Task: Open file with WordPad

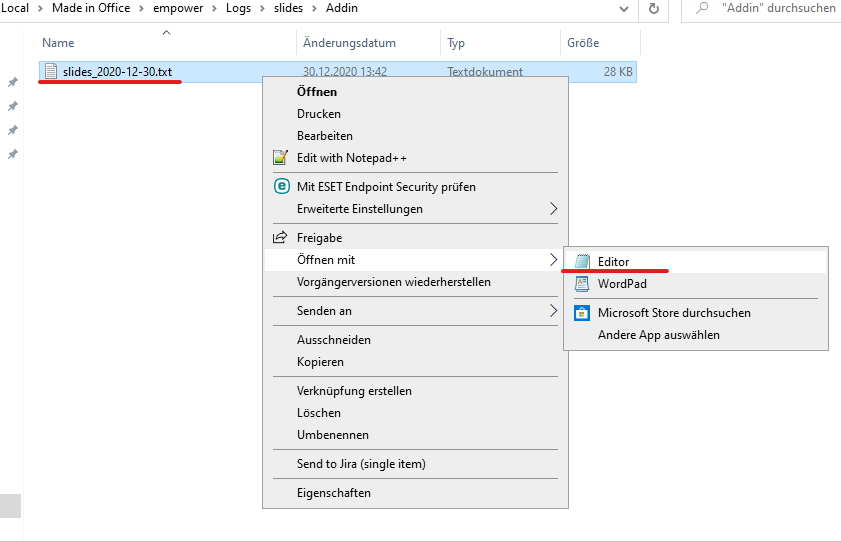Action: (x=696, y=284)
